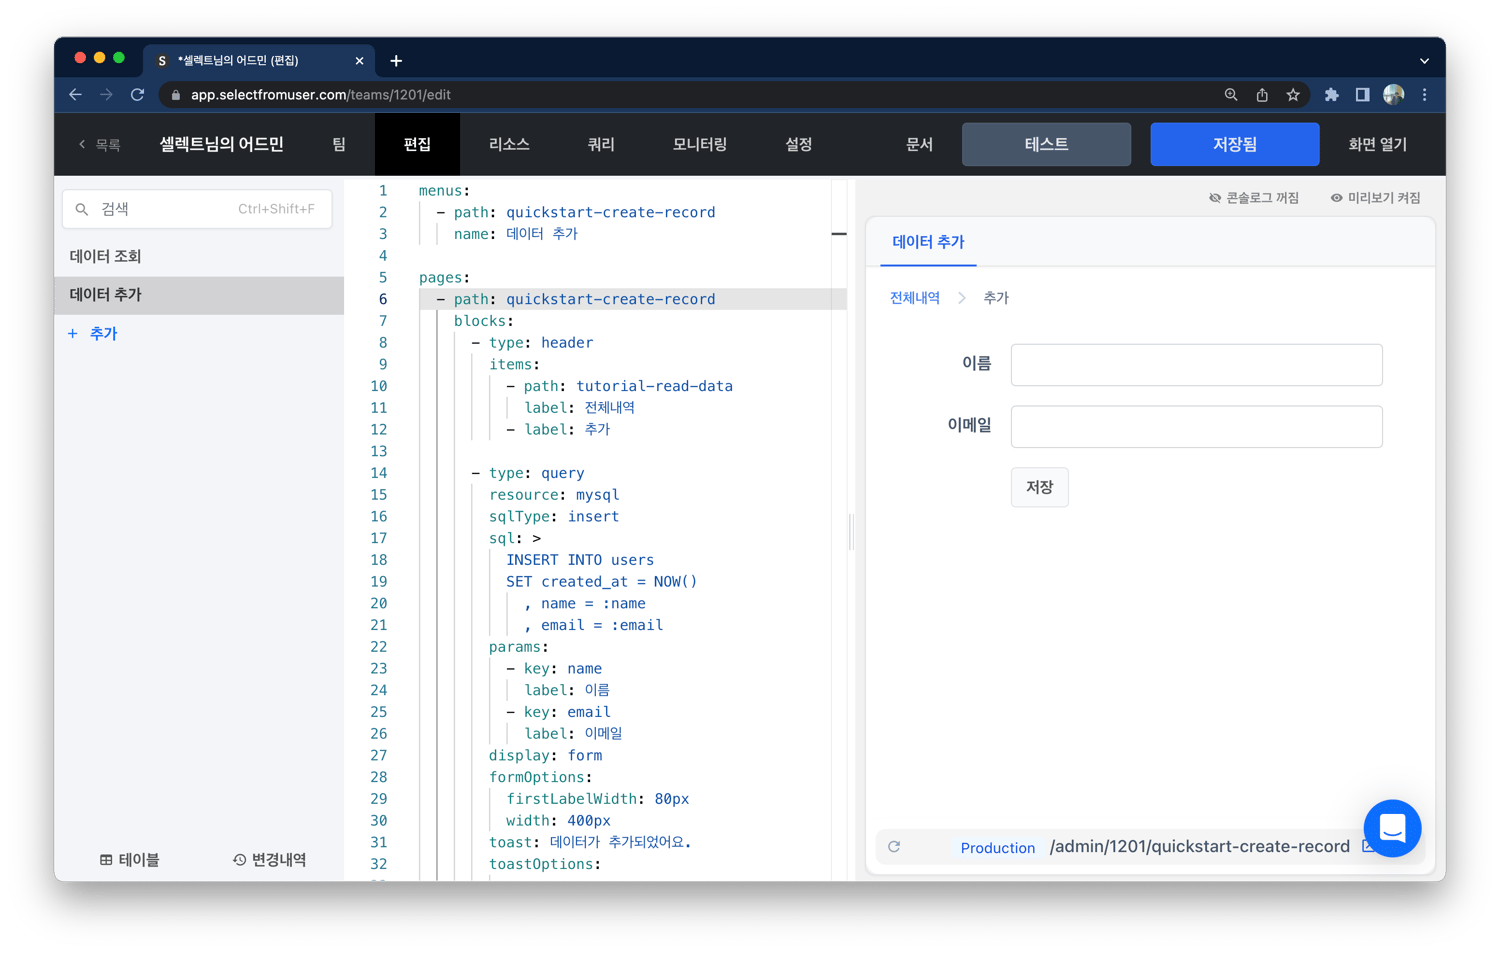This screenshot has width=1500, height=953.
Task: Focus the 검색 search box
Action: click(197, 209)
